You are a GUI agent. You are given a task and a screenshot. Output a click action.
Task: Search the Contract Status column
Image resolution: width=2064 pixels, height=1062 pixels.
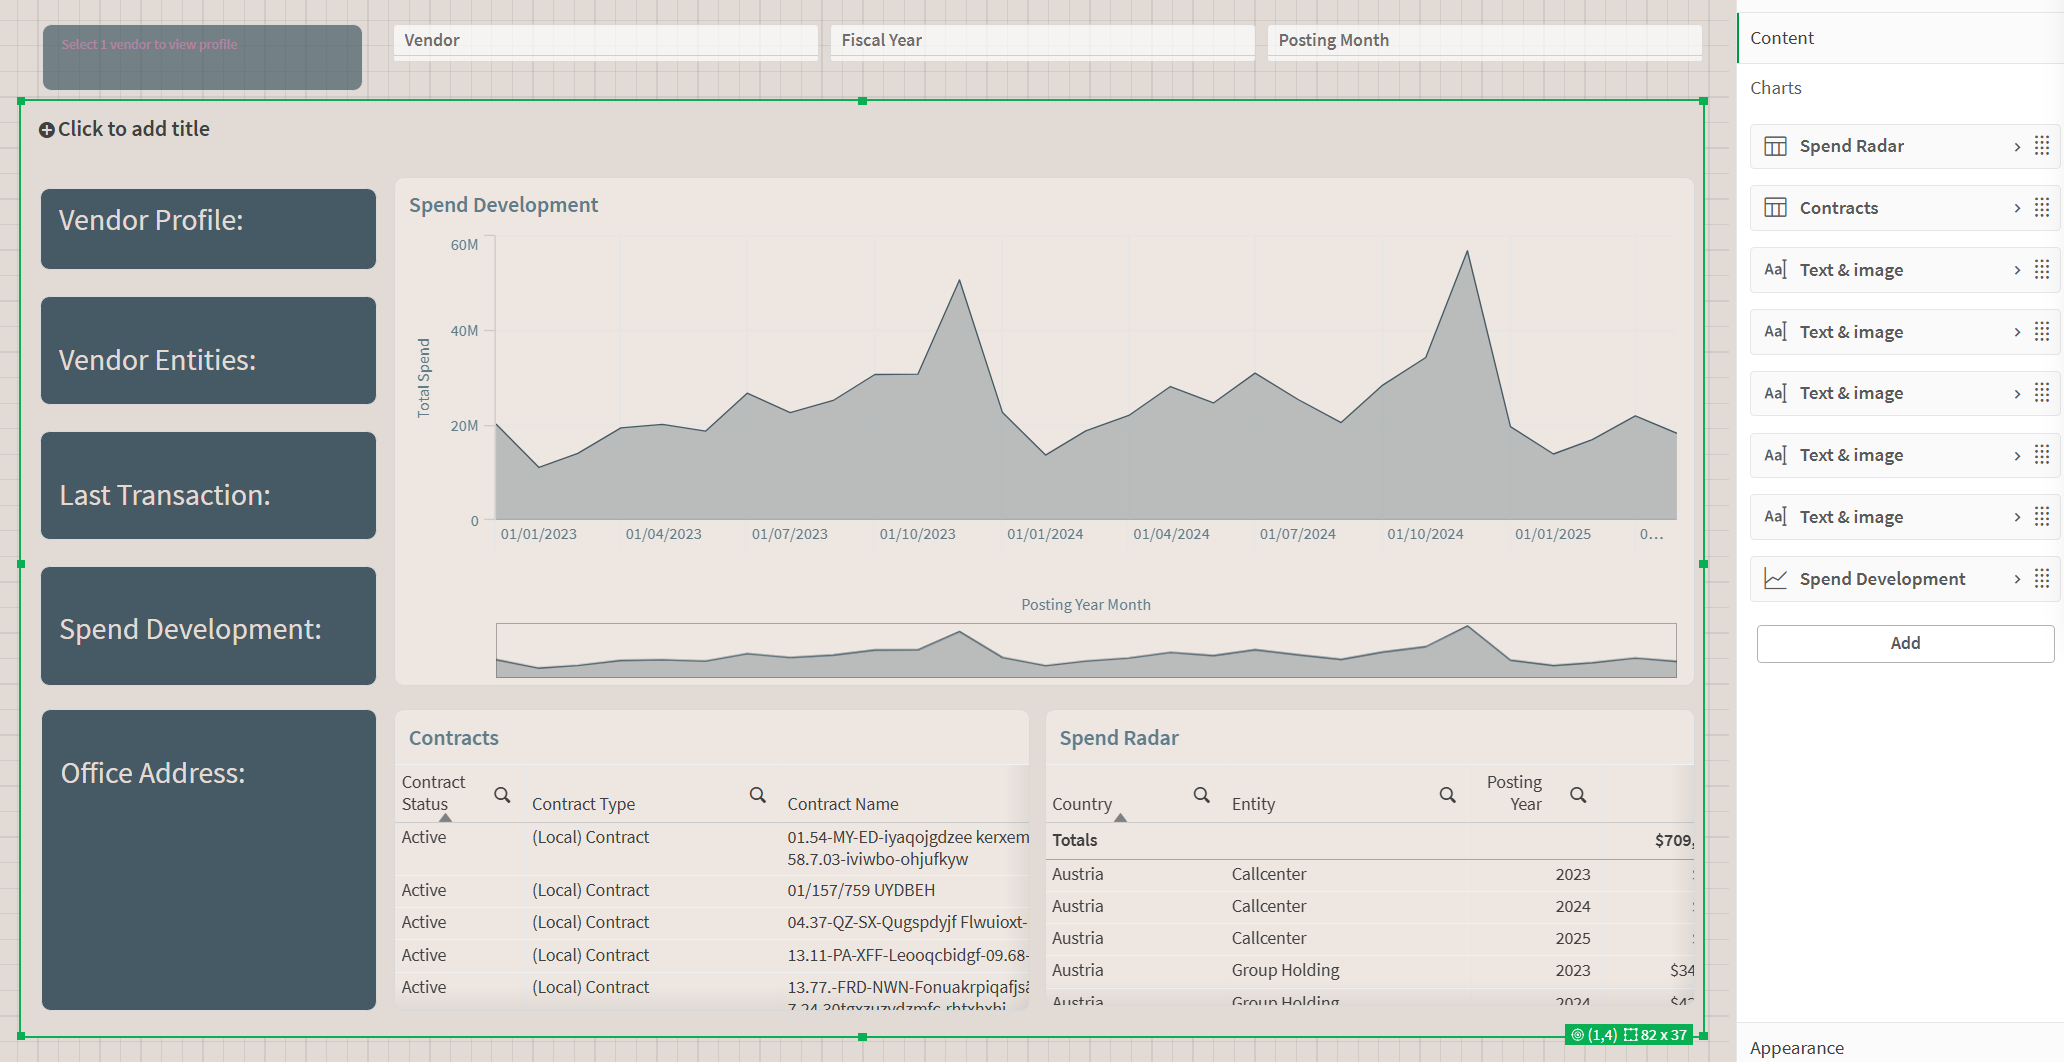coord(502,795)
